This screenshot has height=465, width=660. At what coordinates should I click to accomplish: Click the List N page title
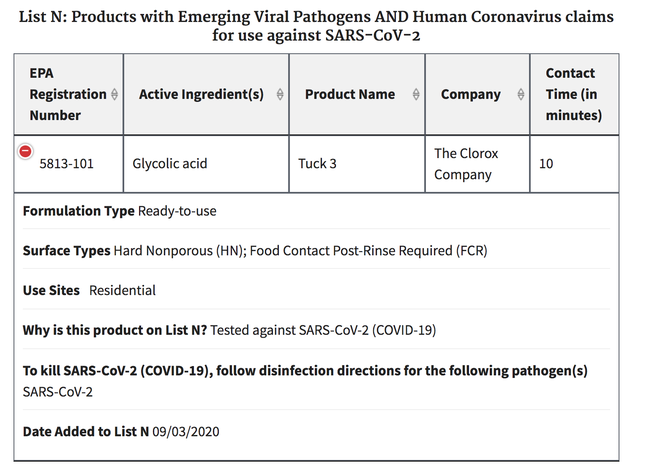point(328,27)
